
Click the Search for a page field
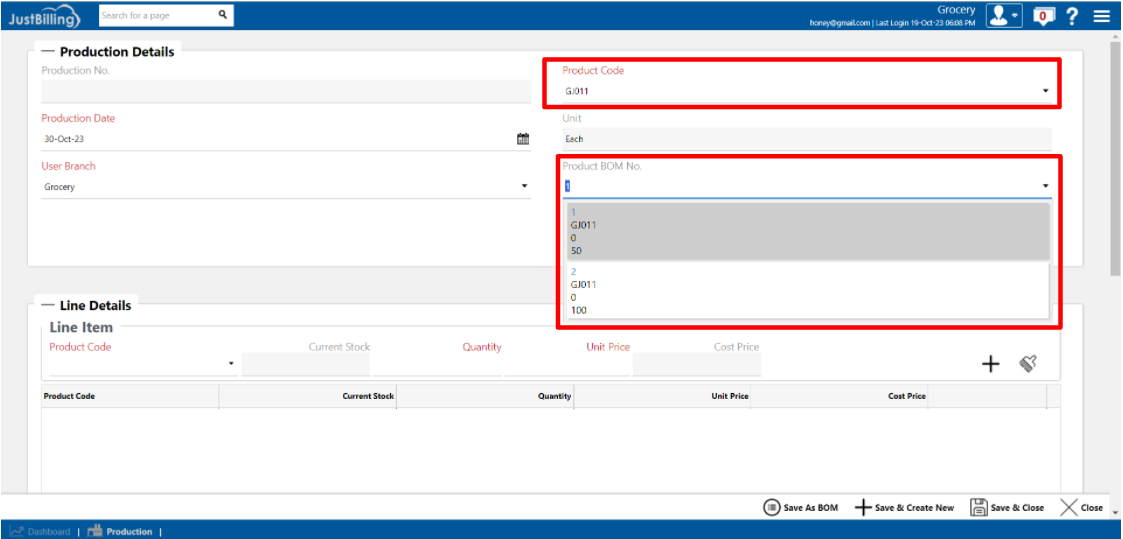[157, 15]
